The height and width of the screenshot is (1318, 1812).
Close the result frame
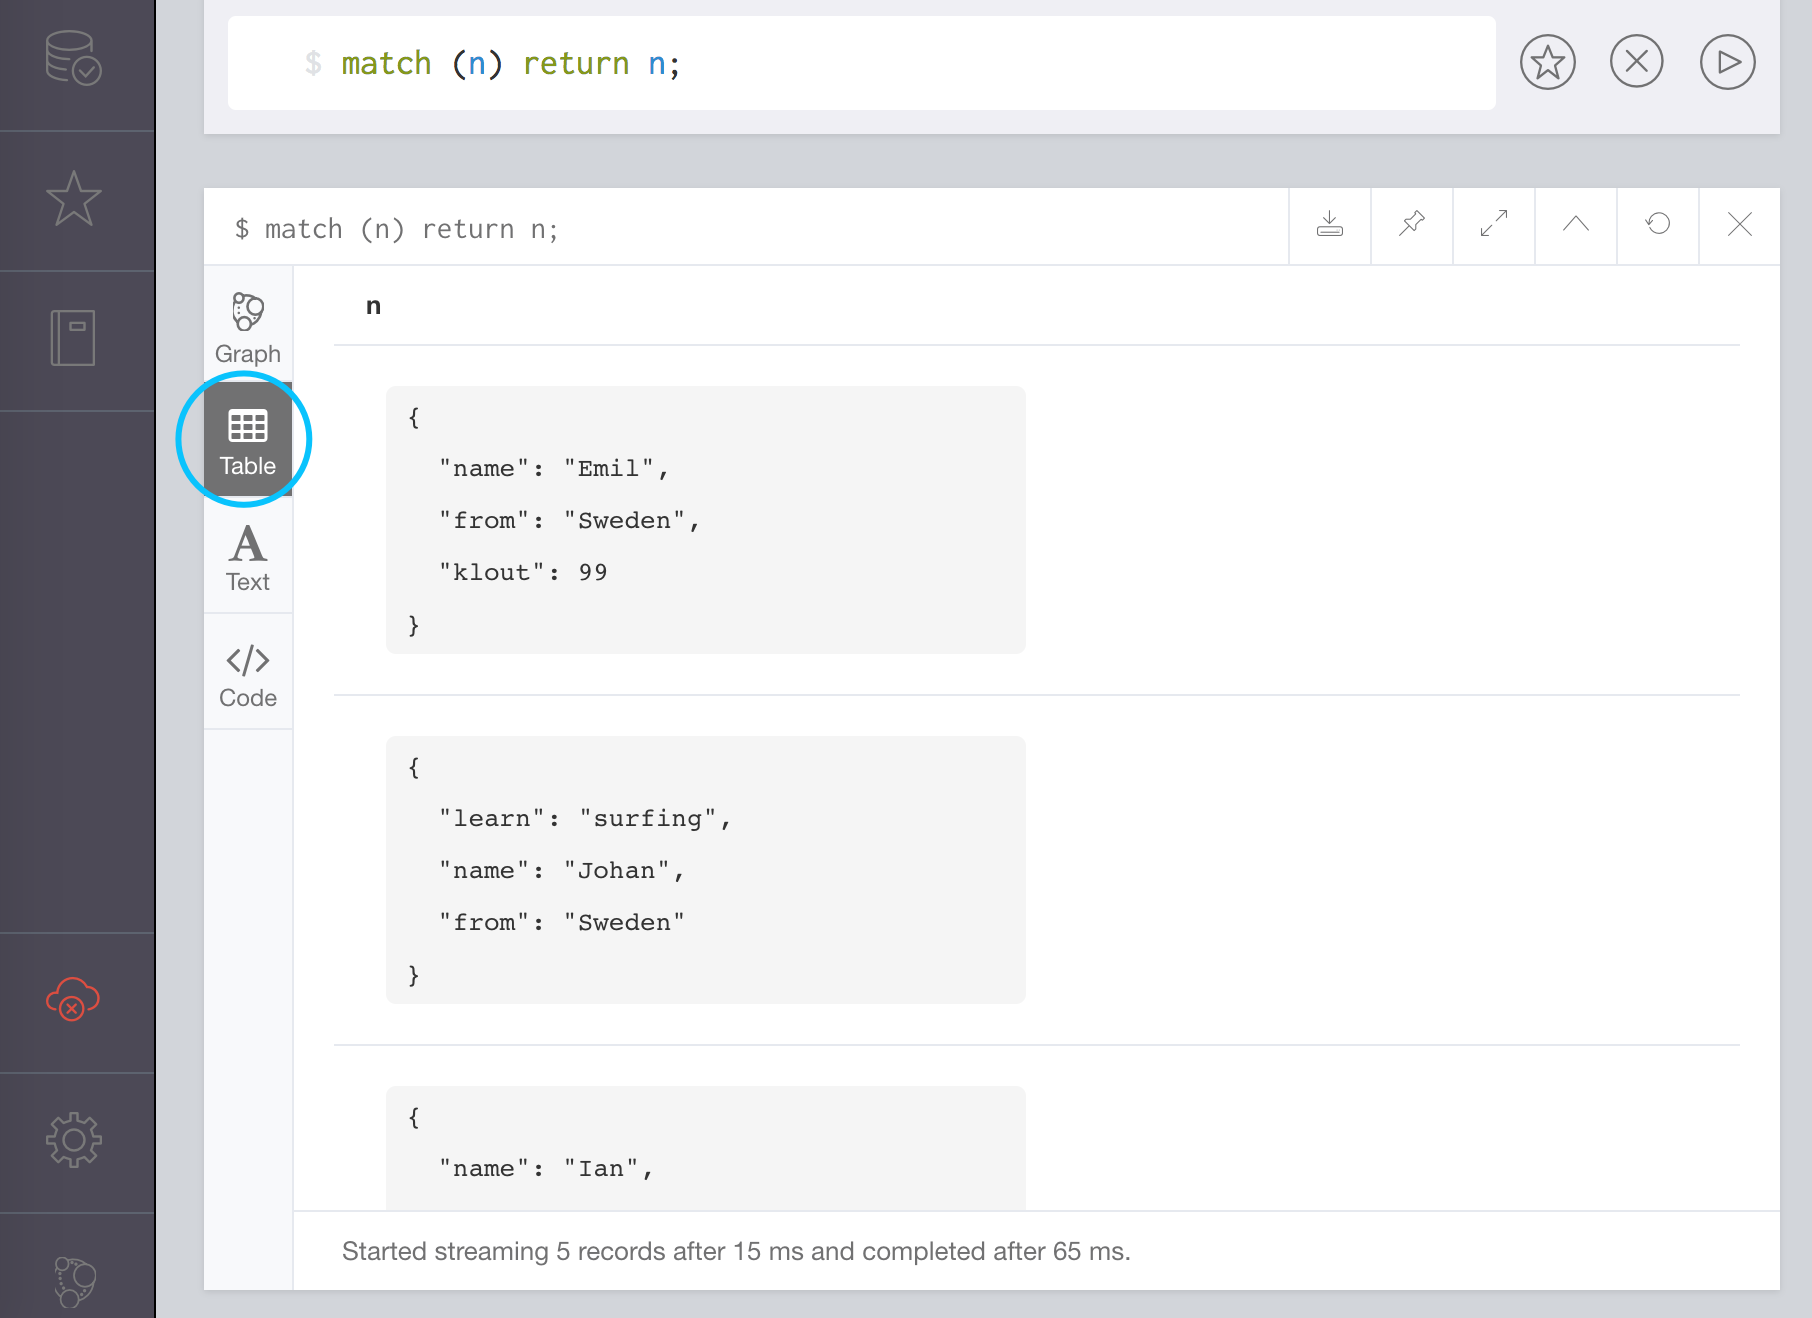coord(1740,225)
